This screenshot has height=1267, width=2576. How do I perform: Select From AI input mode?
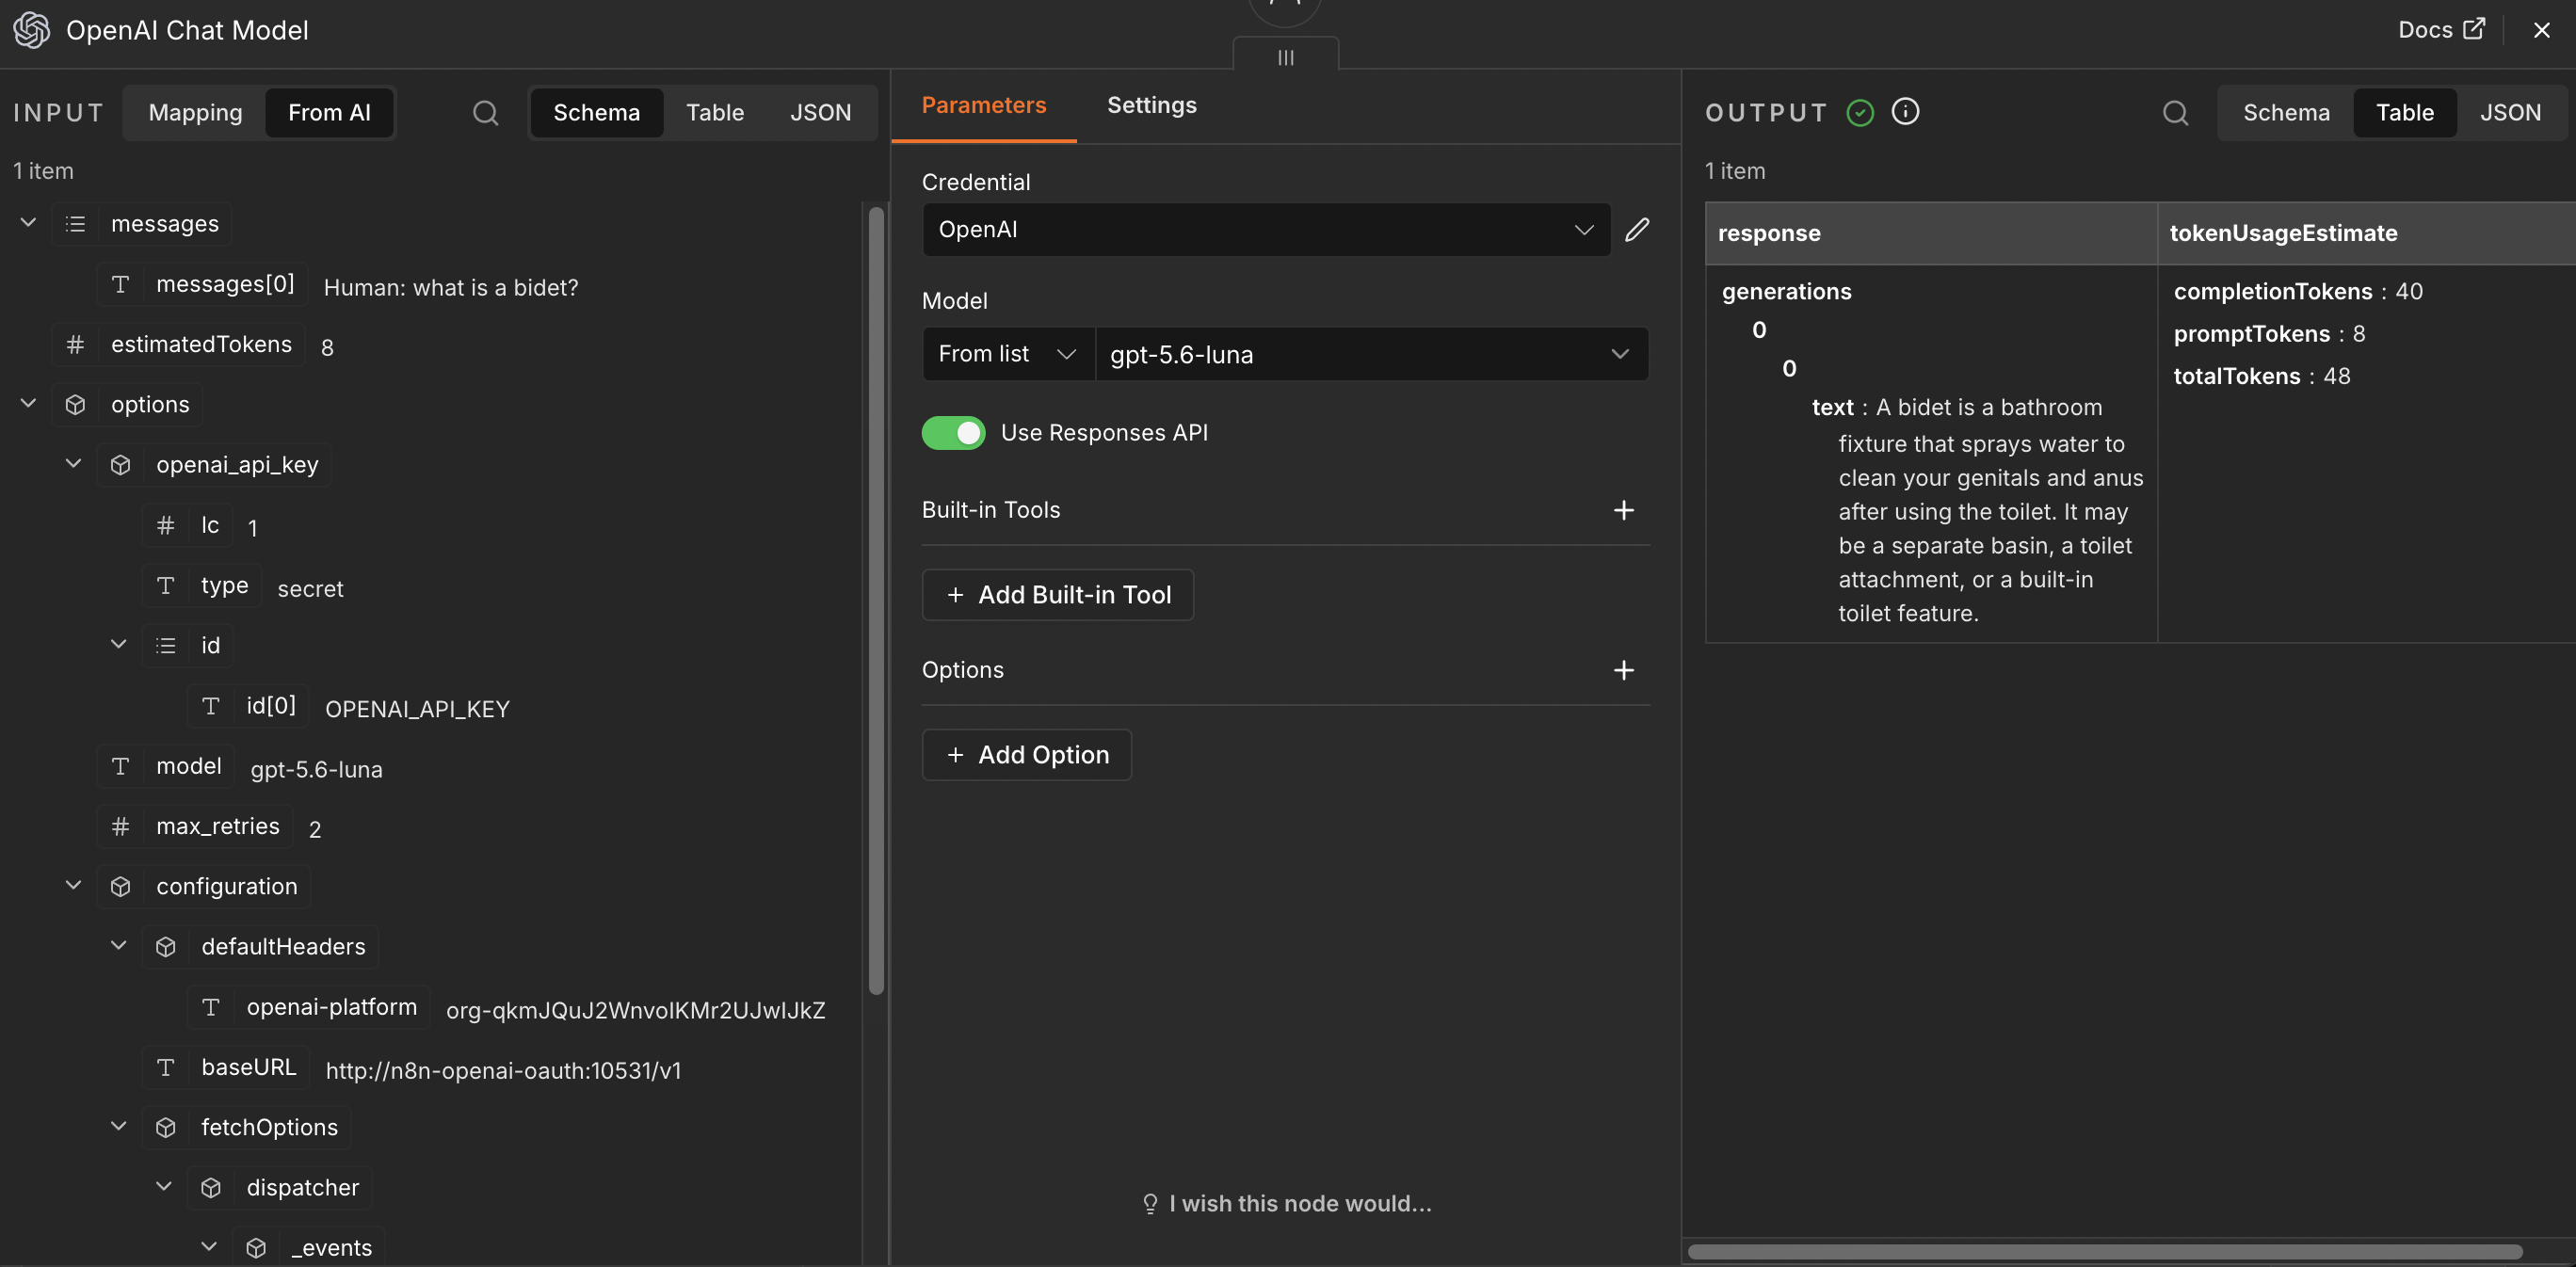329,112
